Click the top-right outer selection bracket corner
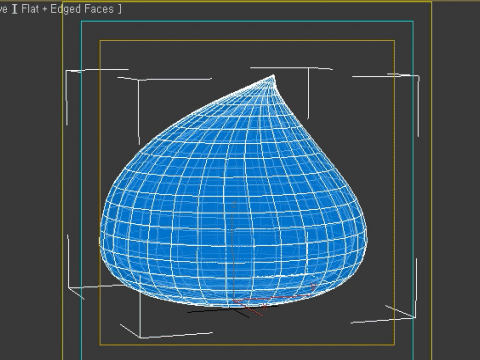 click(x=418, y=77)
